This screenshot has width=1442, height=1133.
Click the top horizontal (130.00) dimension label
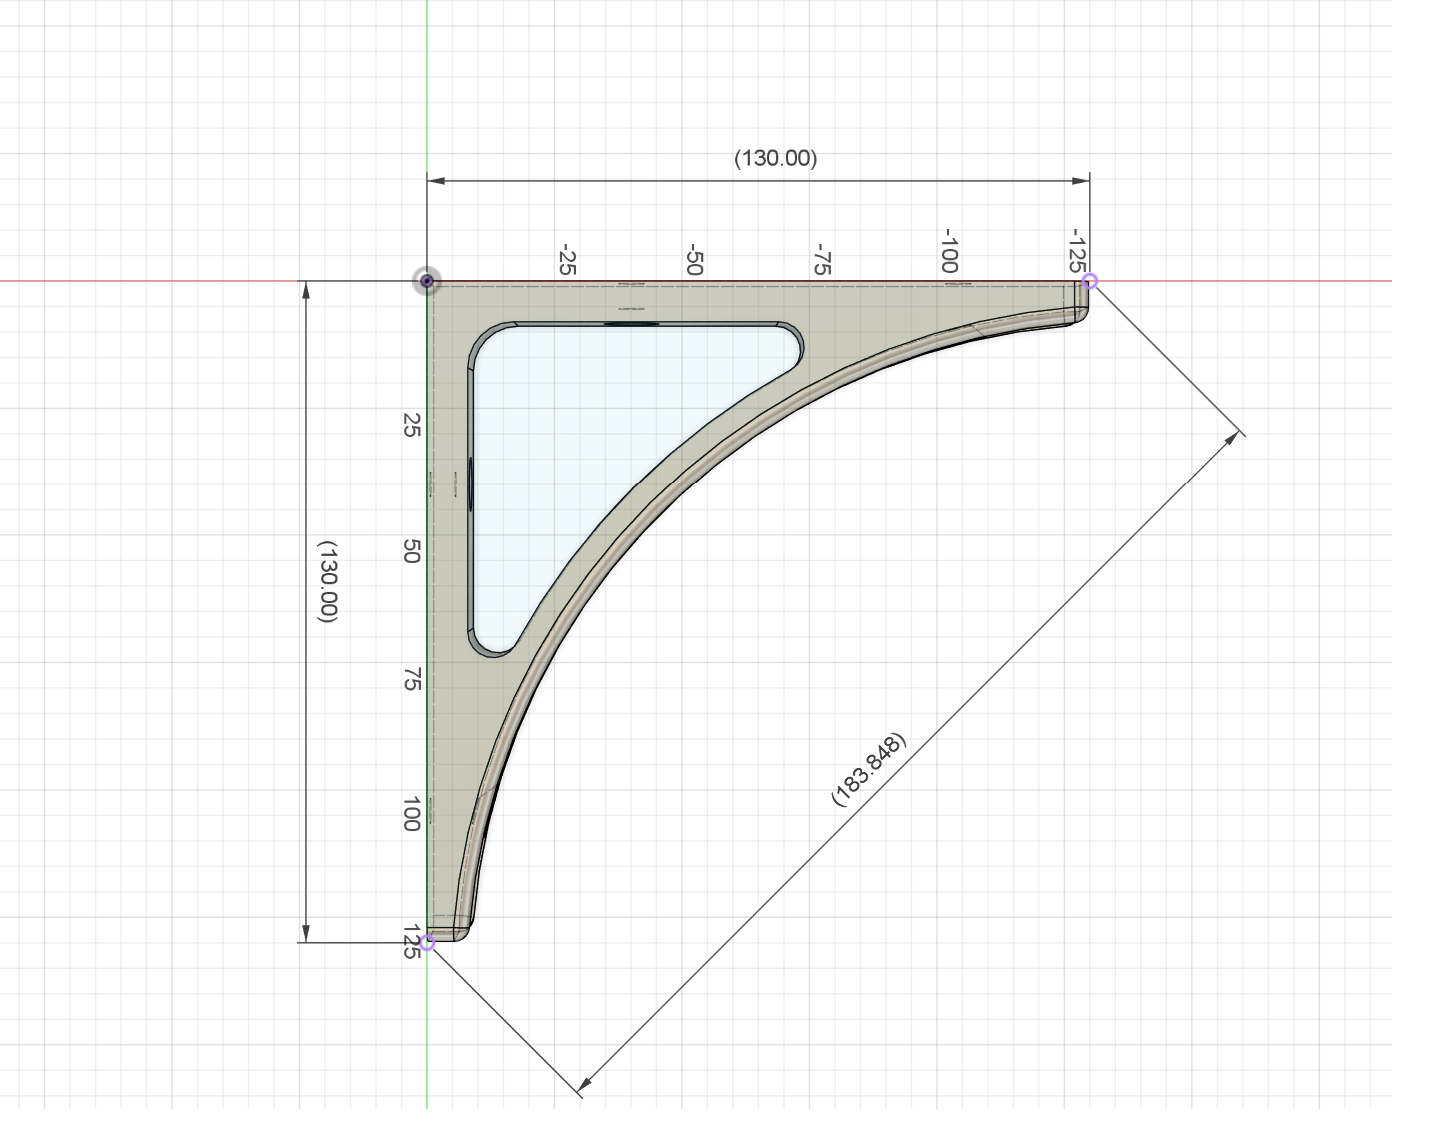pos(775,158)
